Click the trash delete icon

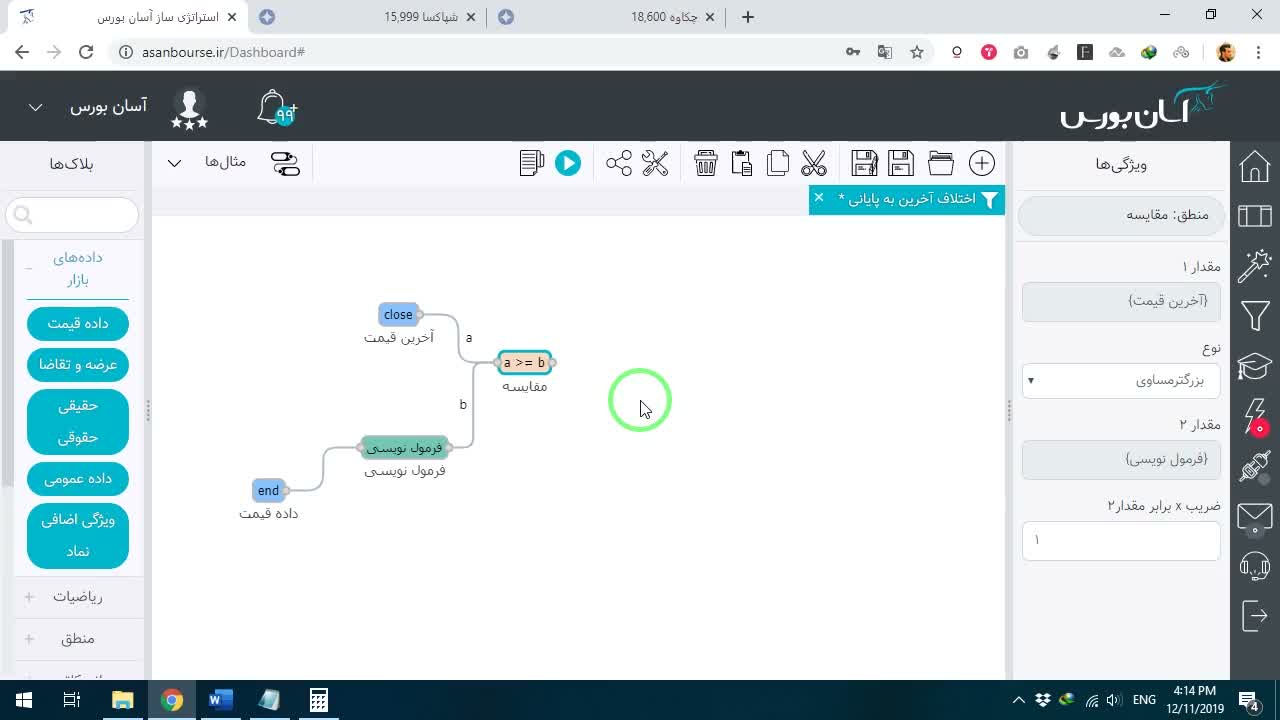coord(706,163)
